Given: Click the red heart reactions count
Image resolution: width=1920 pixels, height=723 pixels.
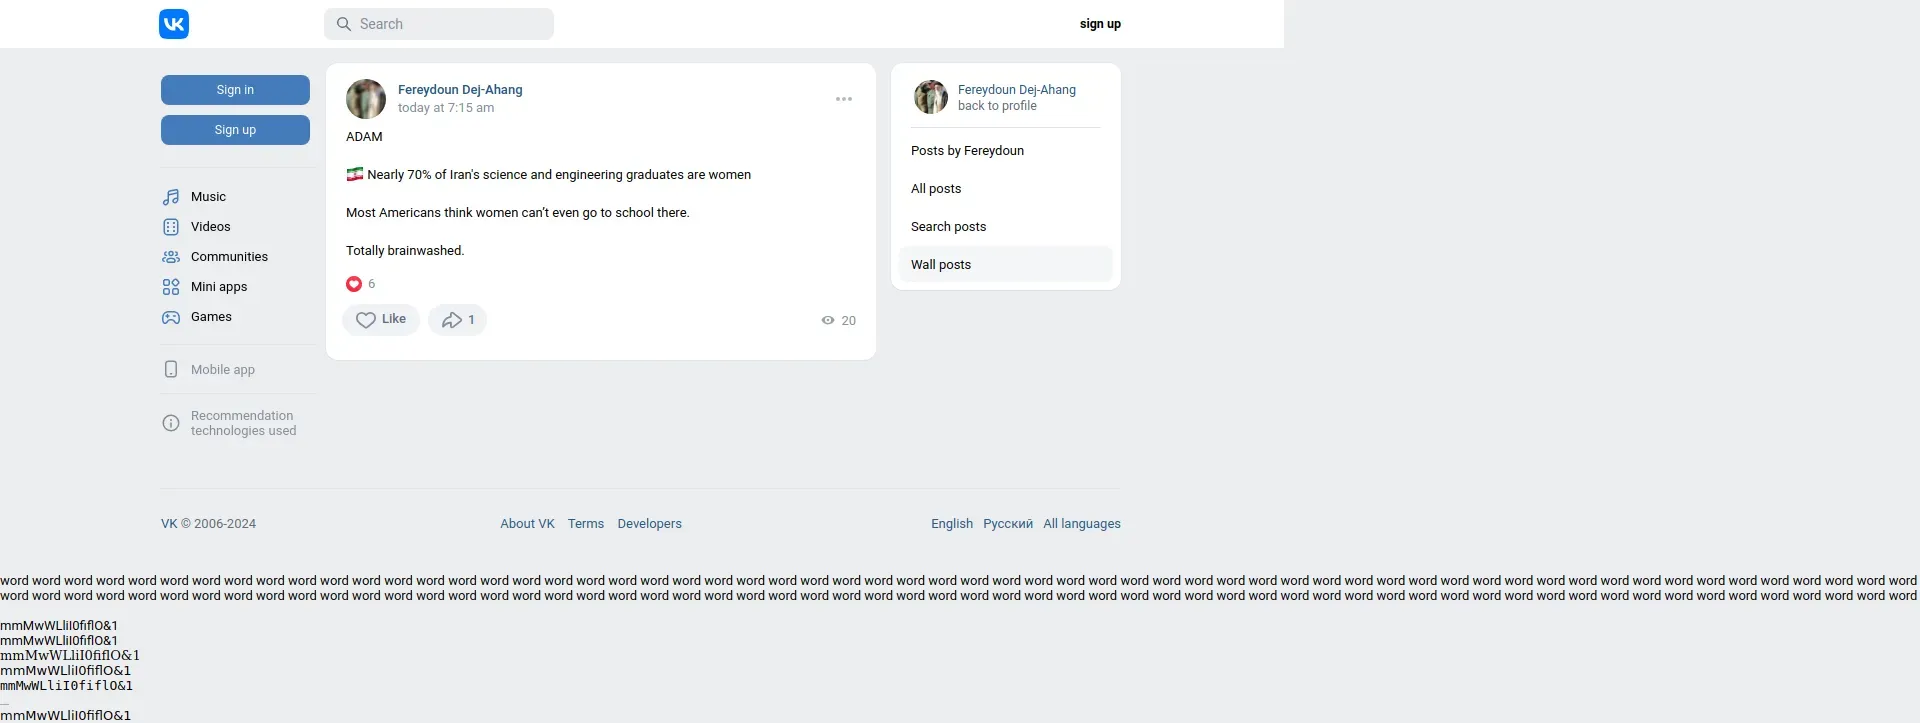Looking at the screenshot, I should tap(361, 284).
